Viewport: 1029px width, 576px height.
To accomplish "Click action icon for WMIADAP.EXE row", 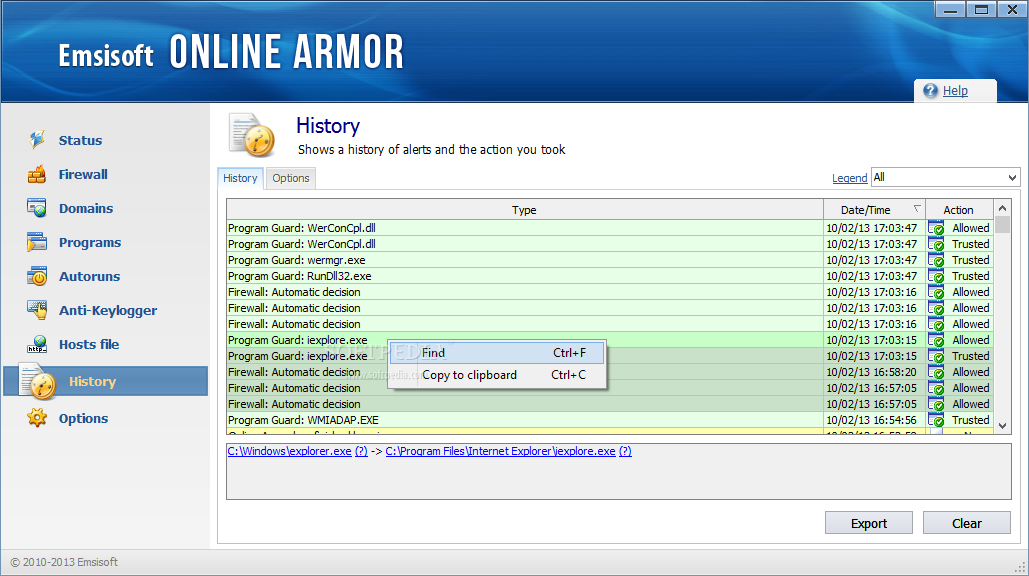I will click(x=936, y=420).
